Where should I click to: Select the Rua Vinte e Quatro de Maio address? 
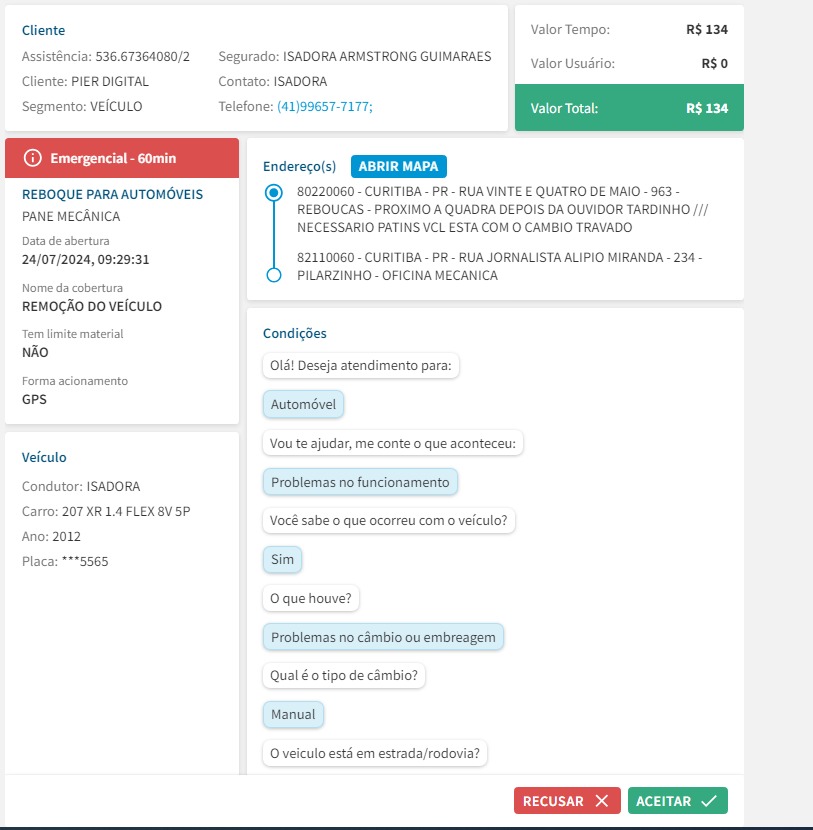(x=490, y=209)
